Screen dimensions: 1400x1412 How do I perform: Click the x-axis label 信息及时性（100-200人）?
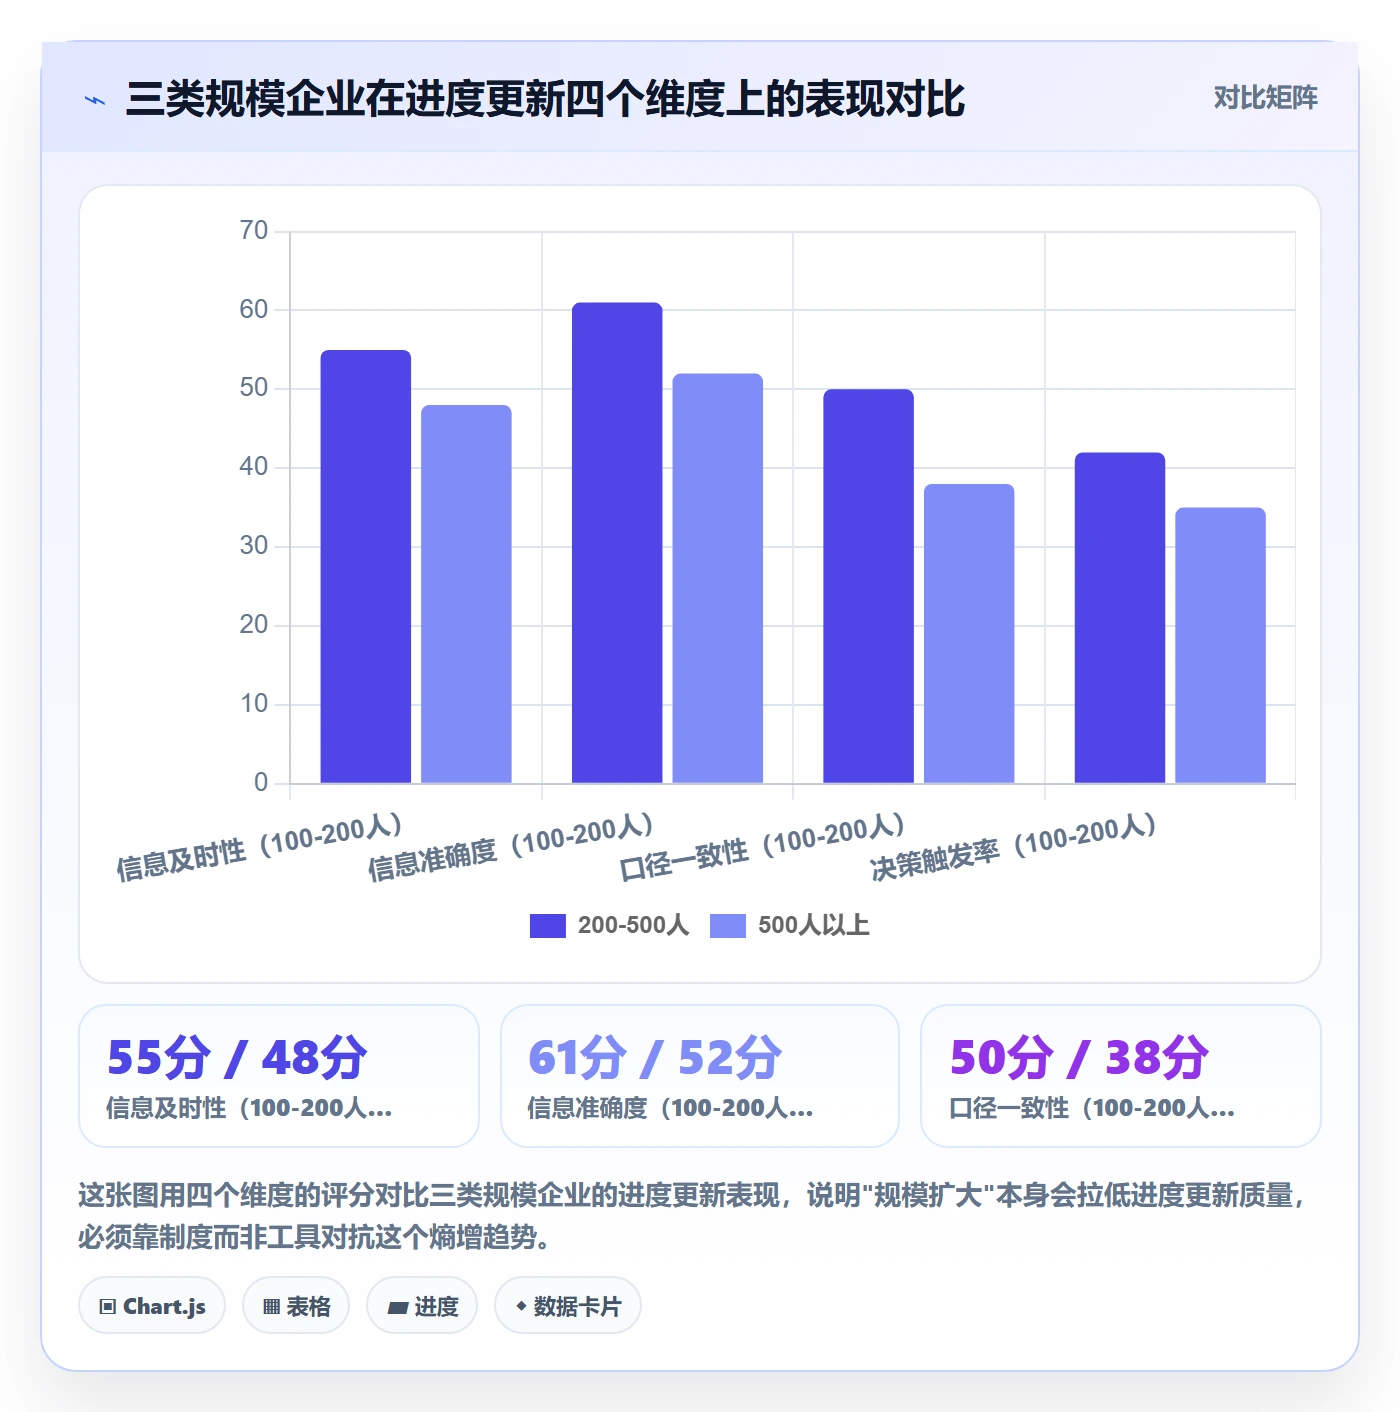pos(260,846)
